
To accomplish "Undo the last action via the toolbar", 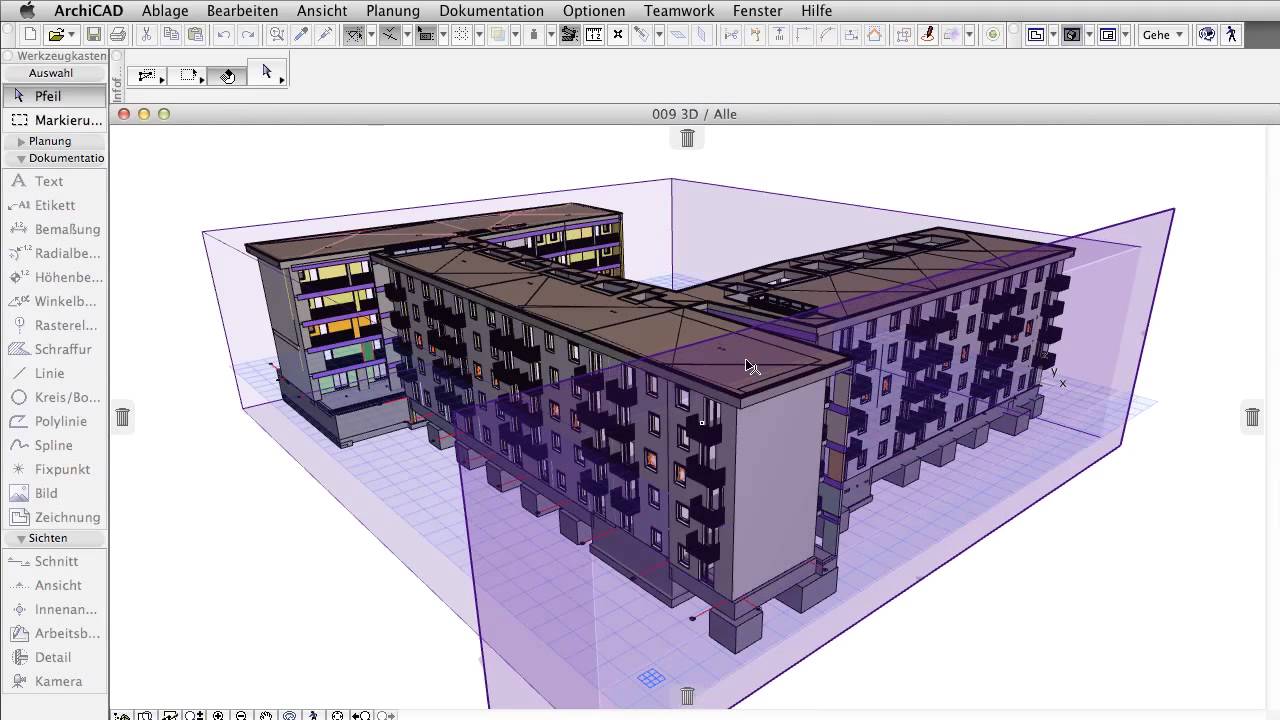I will tap(224, 34).
